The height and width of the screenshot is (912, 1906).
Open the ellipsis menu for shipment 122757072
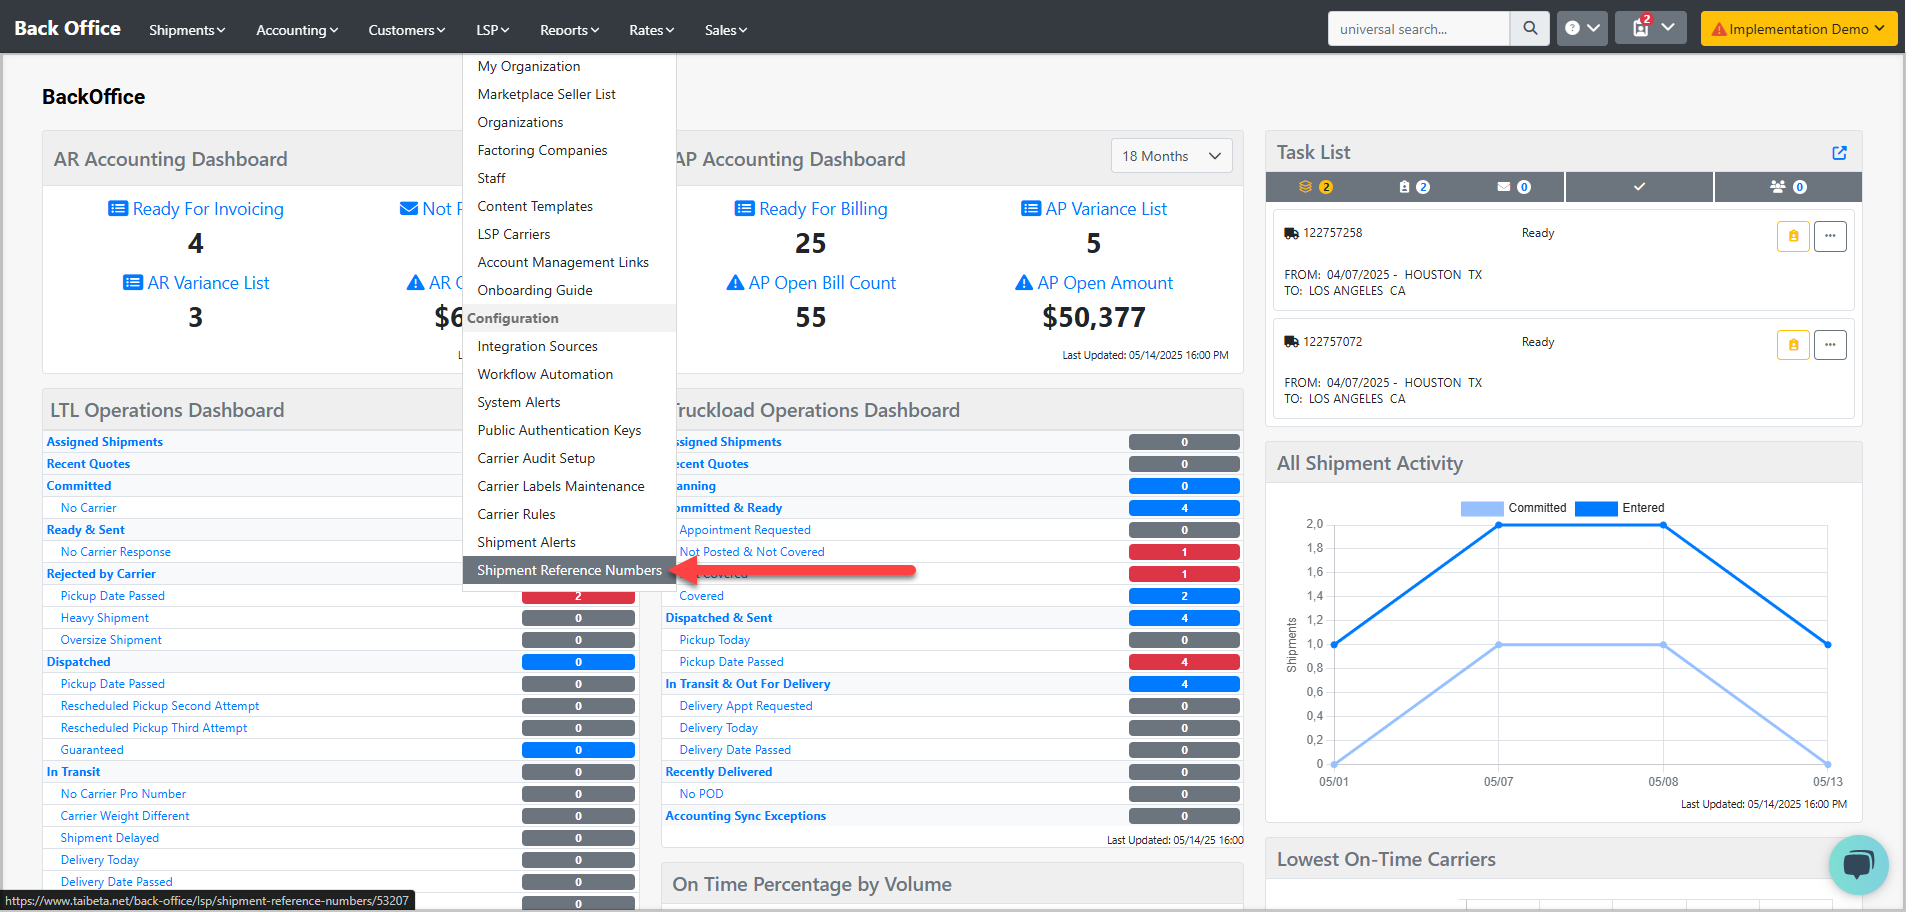1829,345
